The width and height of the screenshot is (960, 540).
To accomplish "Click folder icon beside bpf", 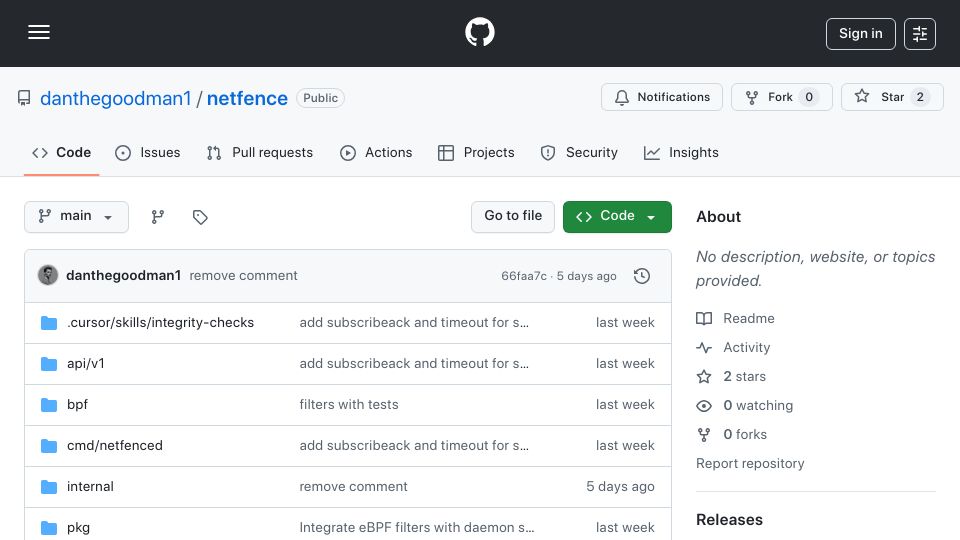I will [48, 405].
